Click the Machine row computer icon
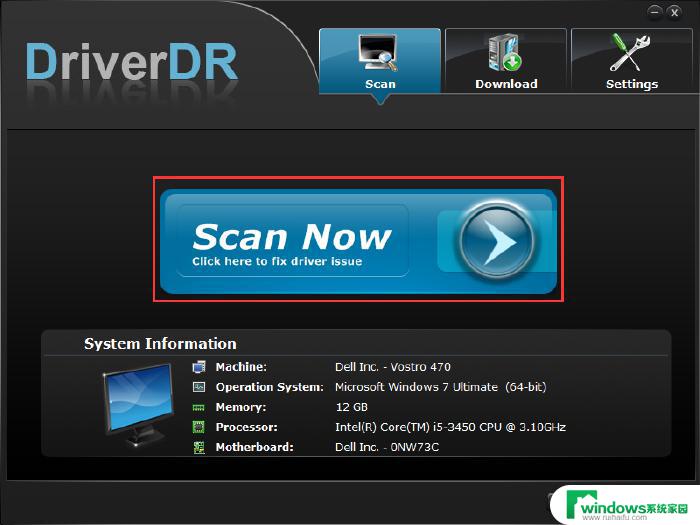Viewport: 700px width, 525px height. (x=199, y=367)
